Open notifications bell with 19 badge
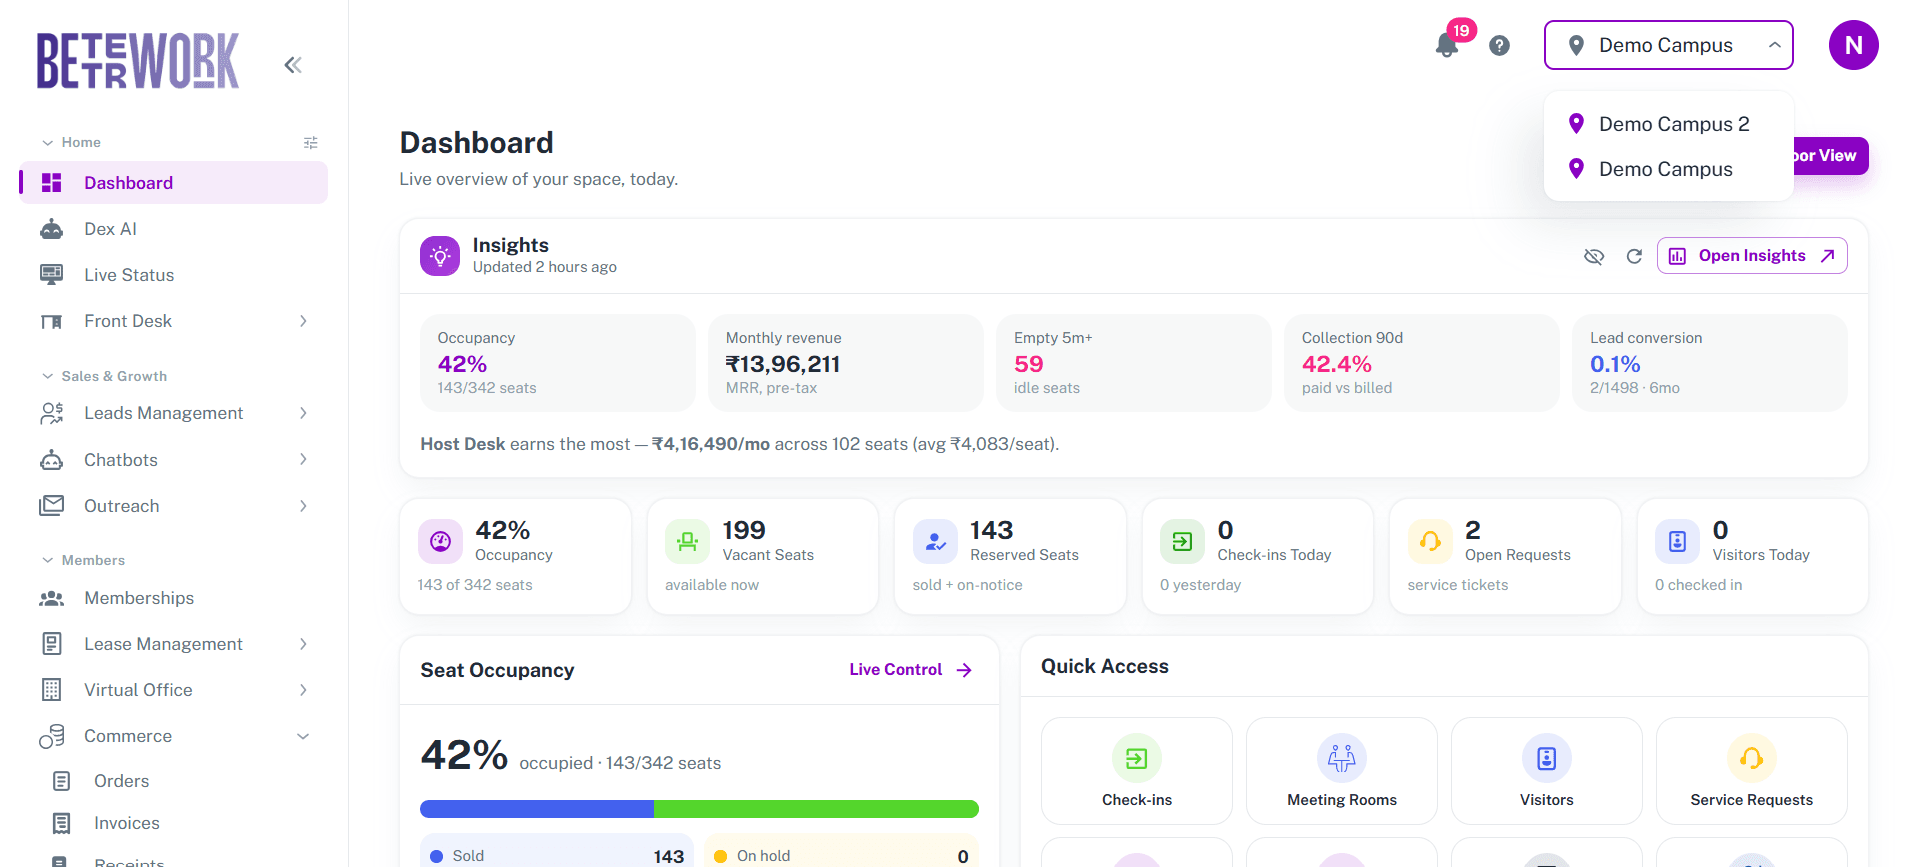1917x867 pixels. (x=1447, y=45)
